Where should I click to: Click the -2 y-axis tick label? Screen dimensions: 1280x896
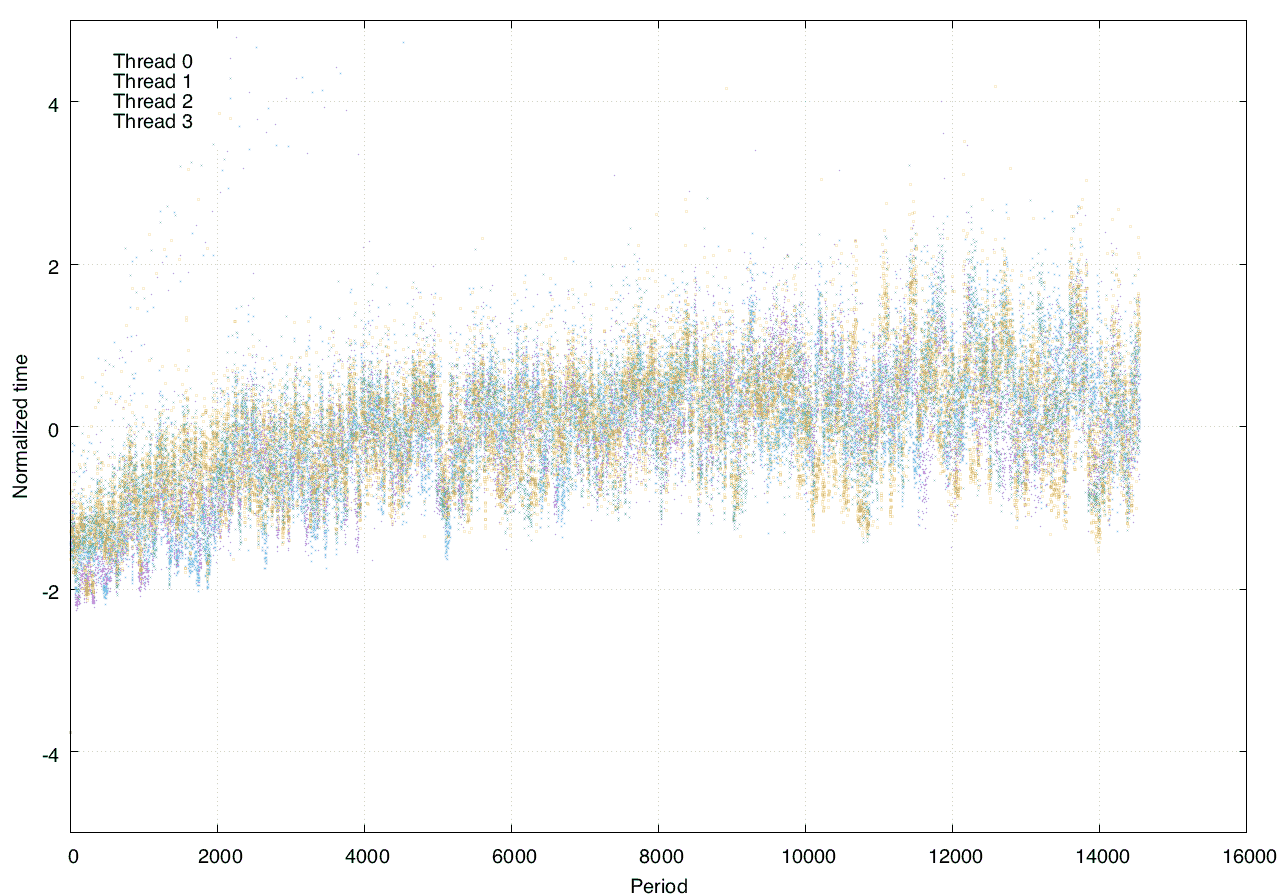pyautogui.click(x=50, y=591)
